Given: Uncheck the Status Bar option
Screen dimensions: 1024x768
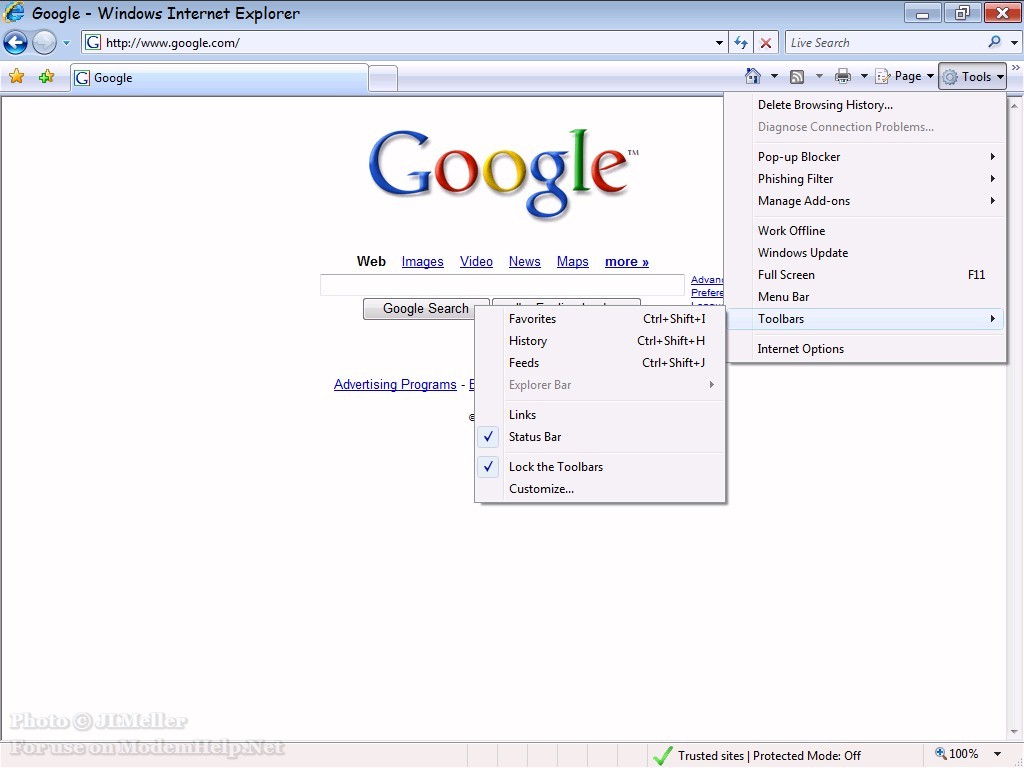Looking at the screenshot, I should 535,437.
